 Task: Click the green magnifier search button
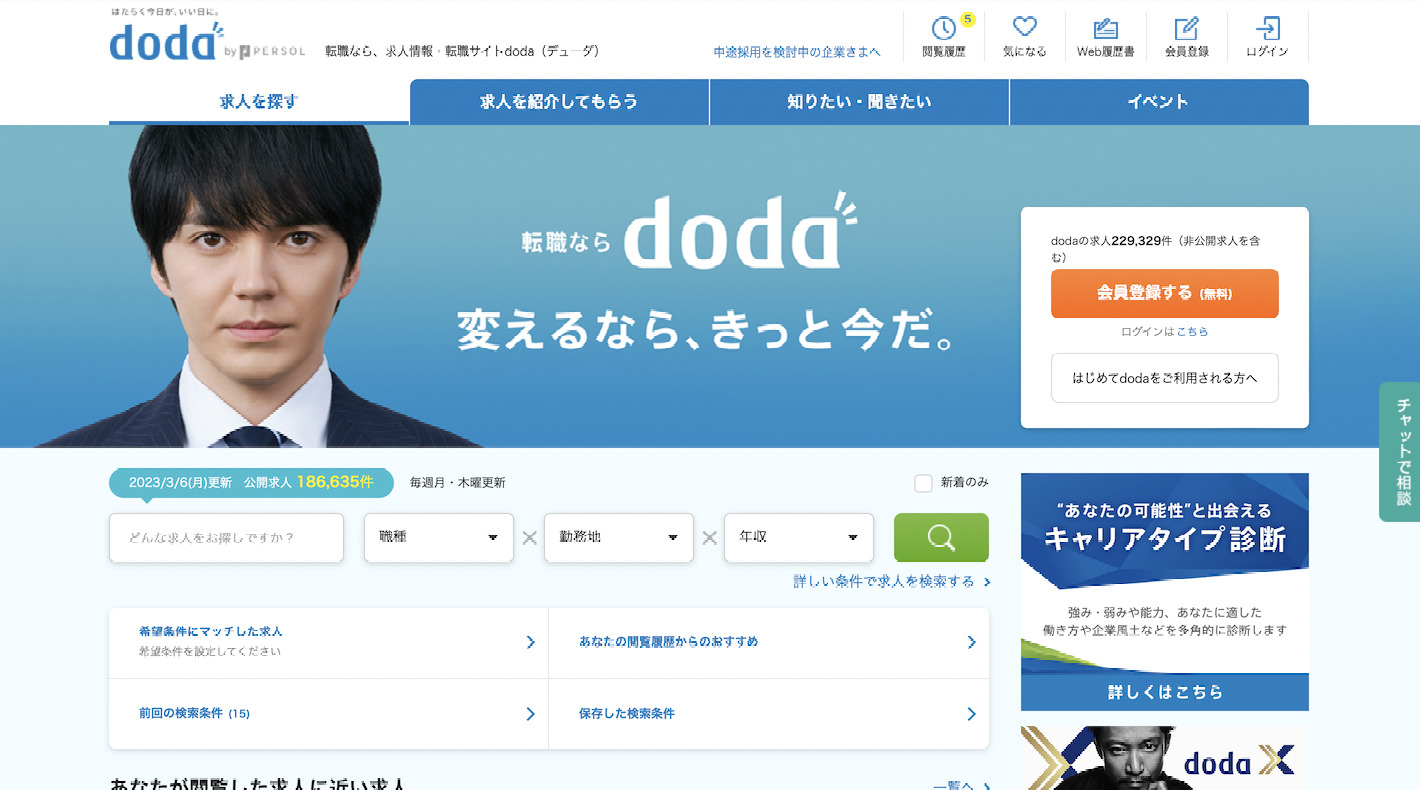[x=941, y=538]
